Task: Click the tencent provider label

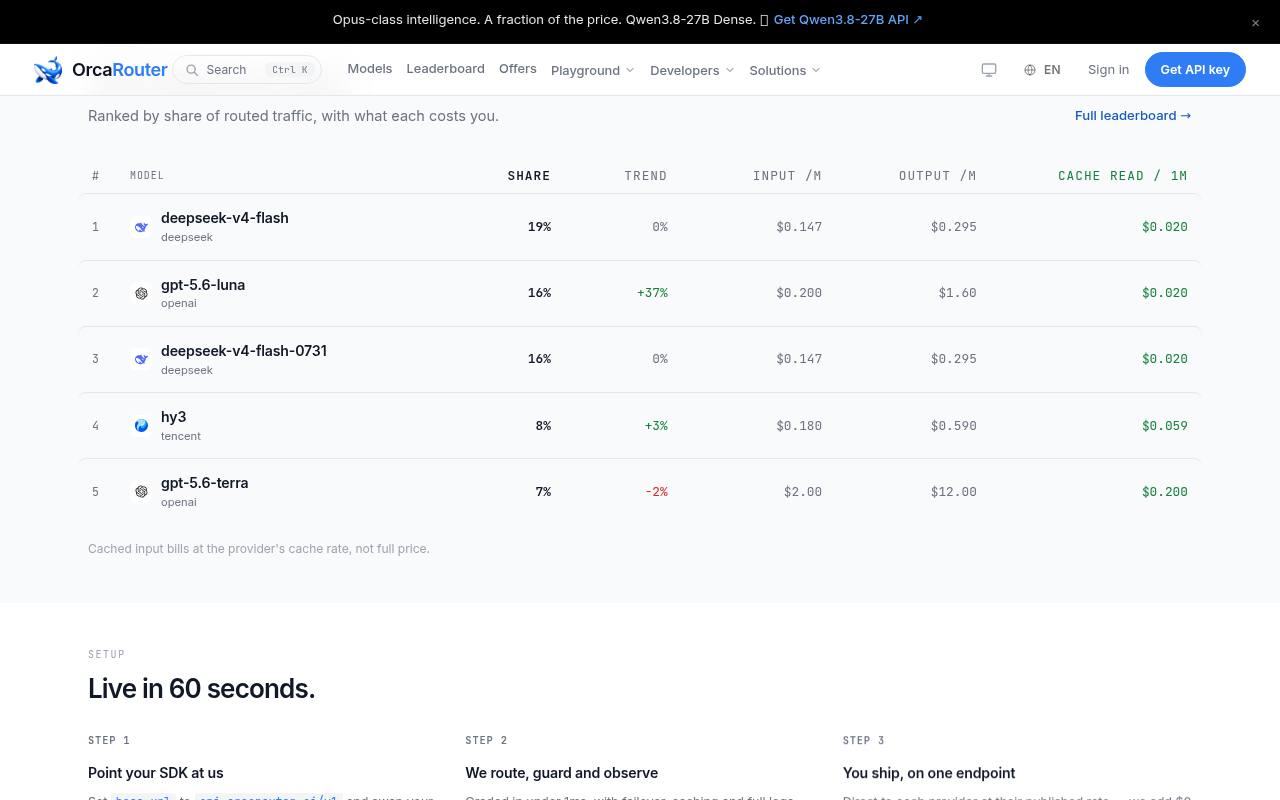Action: (x=181, y=436)
